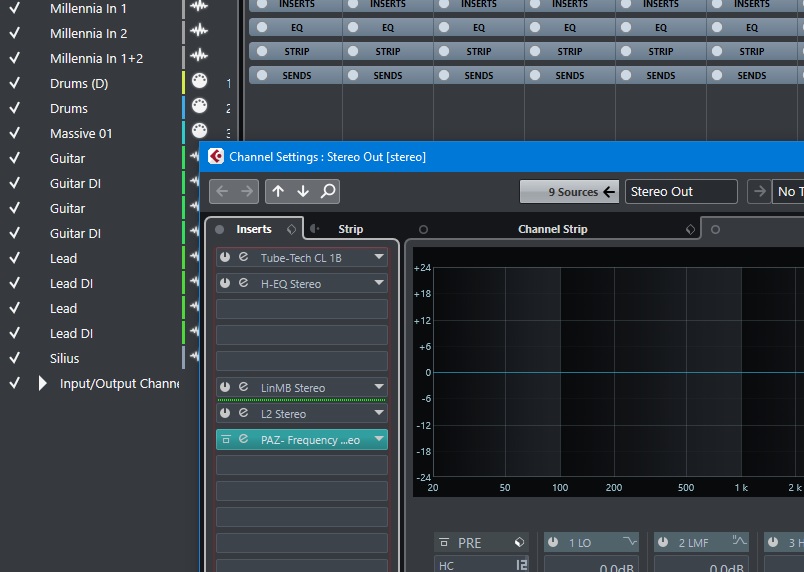Change 1 LO band filter type icon
Screen dimensions: 804x572
(629, 542)
